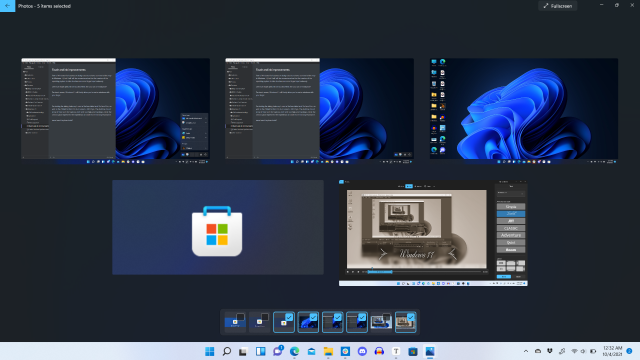Screen dimensions: 640x360
Task: Click the Photos app icon in the taskbar
Action: 430,351
